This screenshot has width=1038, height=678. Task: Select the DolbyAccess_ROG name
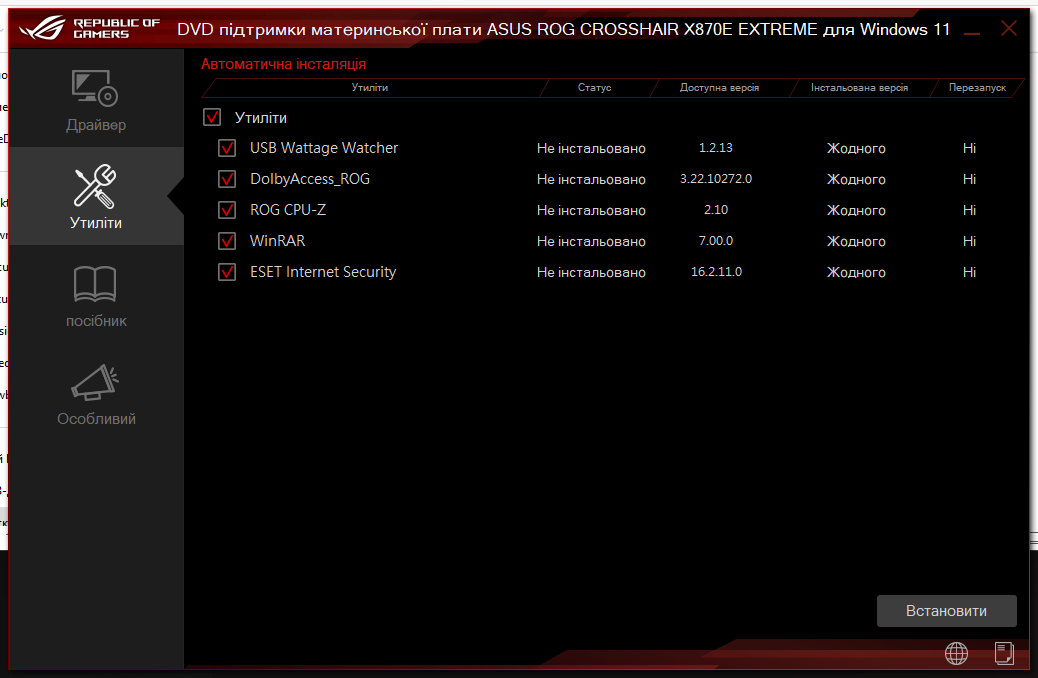point(310,179)
